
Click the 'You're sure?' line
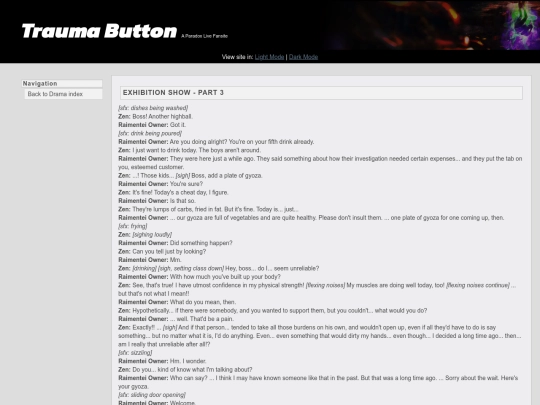[160, 184]
